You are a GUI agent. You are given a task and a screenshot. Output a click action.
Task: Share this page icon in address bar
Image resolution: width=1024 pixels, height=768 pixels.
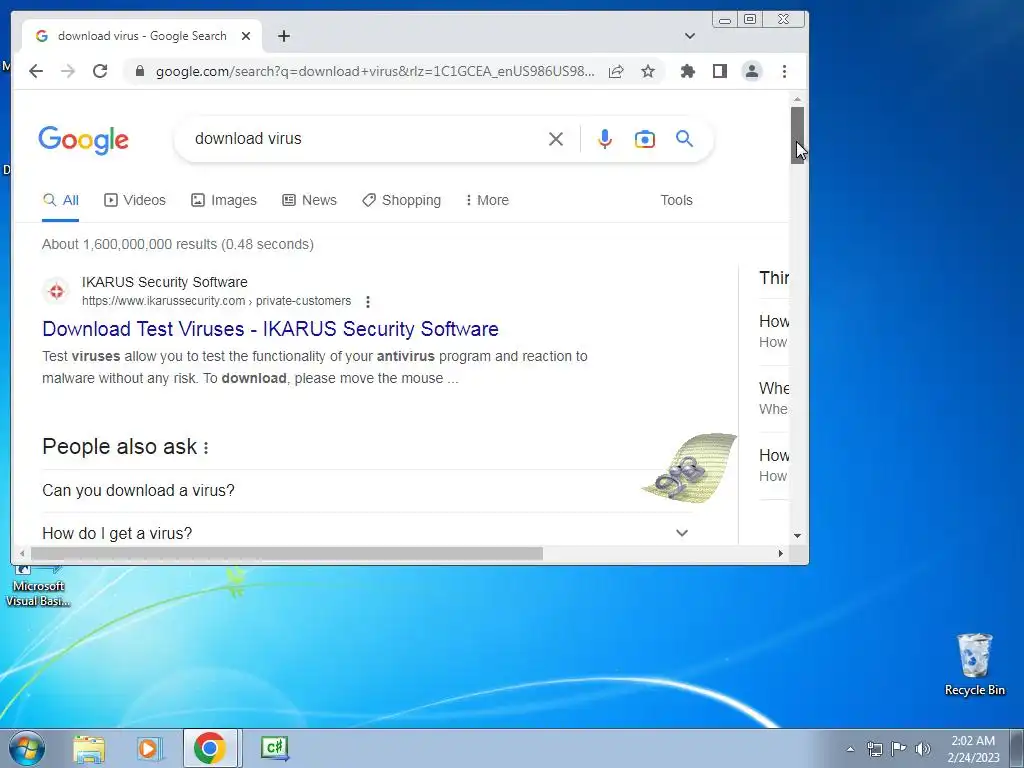click(616, 71)
